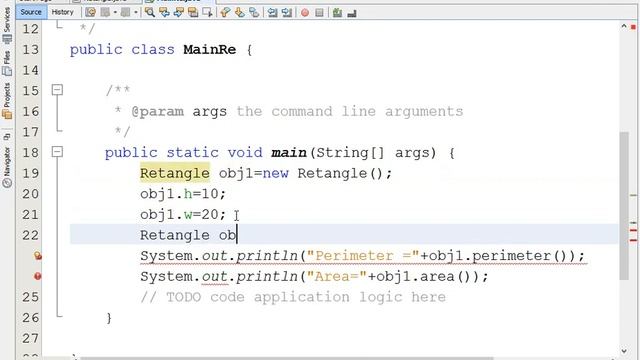Click the error hint lightbulb on Perimeter line

[x=38, y=256]
